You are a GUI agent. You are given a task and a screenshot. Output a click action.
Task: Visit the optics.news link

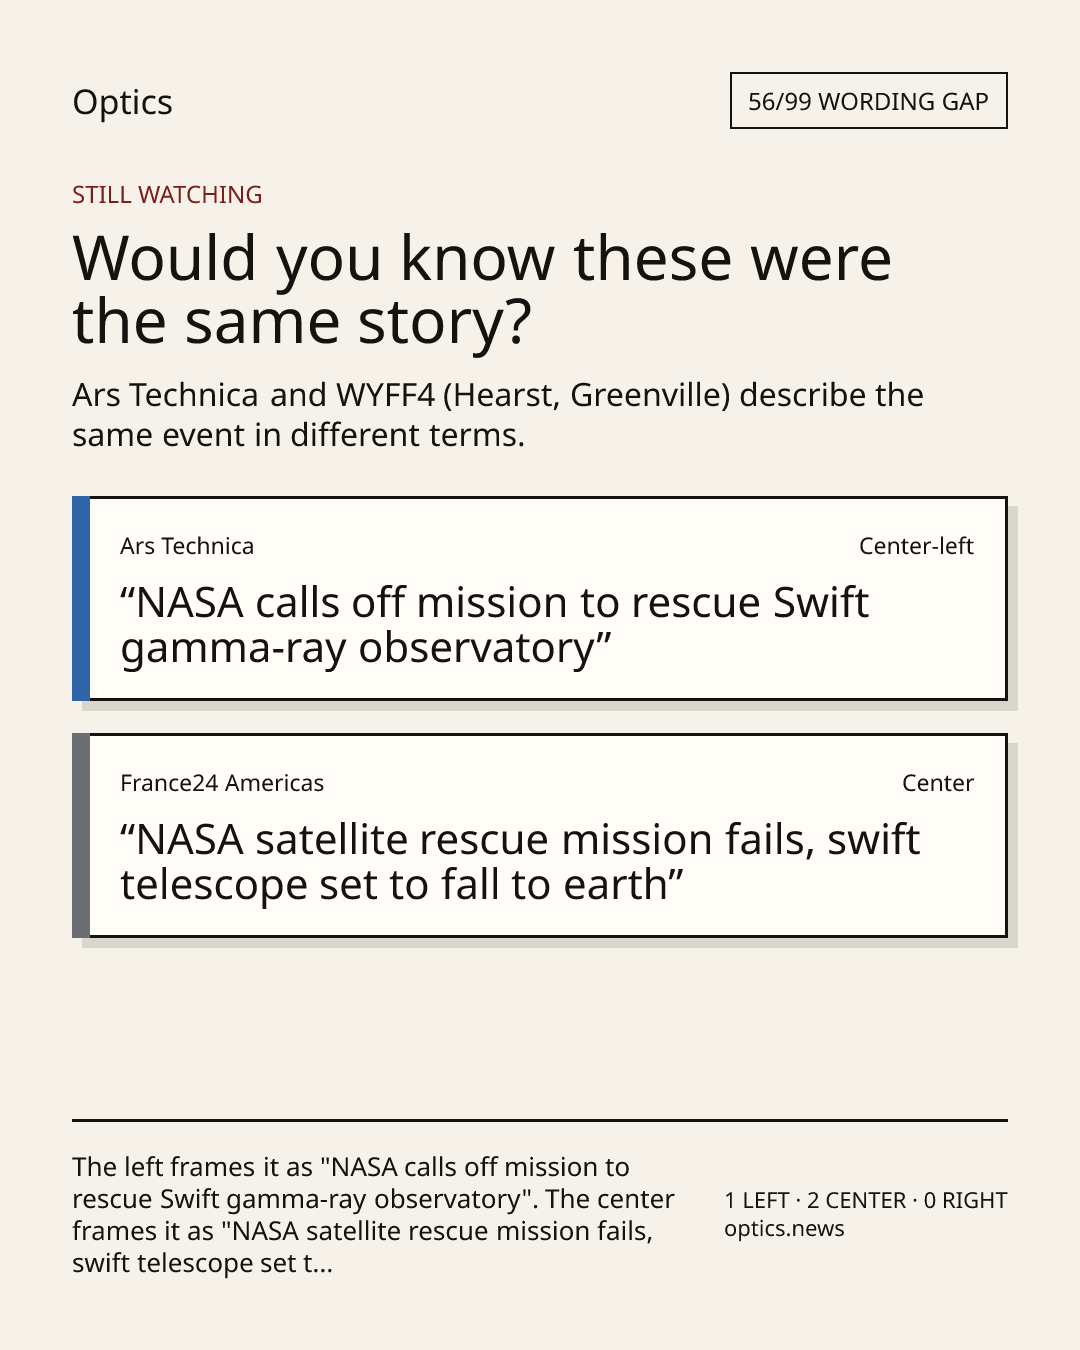[x=784, y=1229]
